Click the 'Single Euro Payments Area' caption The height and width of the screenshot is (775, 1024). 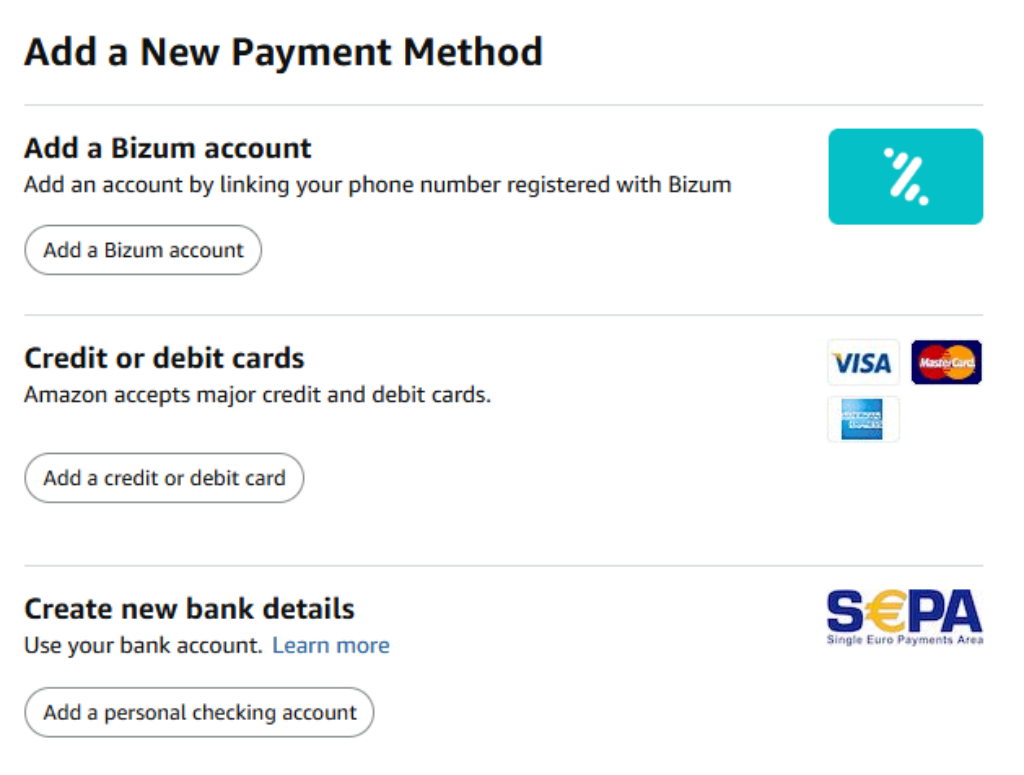coord(904,640)
